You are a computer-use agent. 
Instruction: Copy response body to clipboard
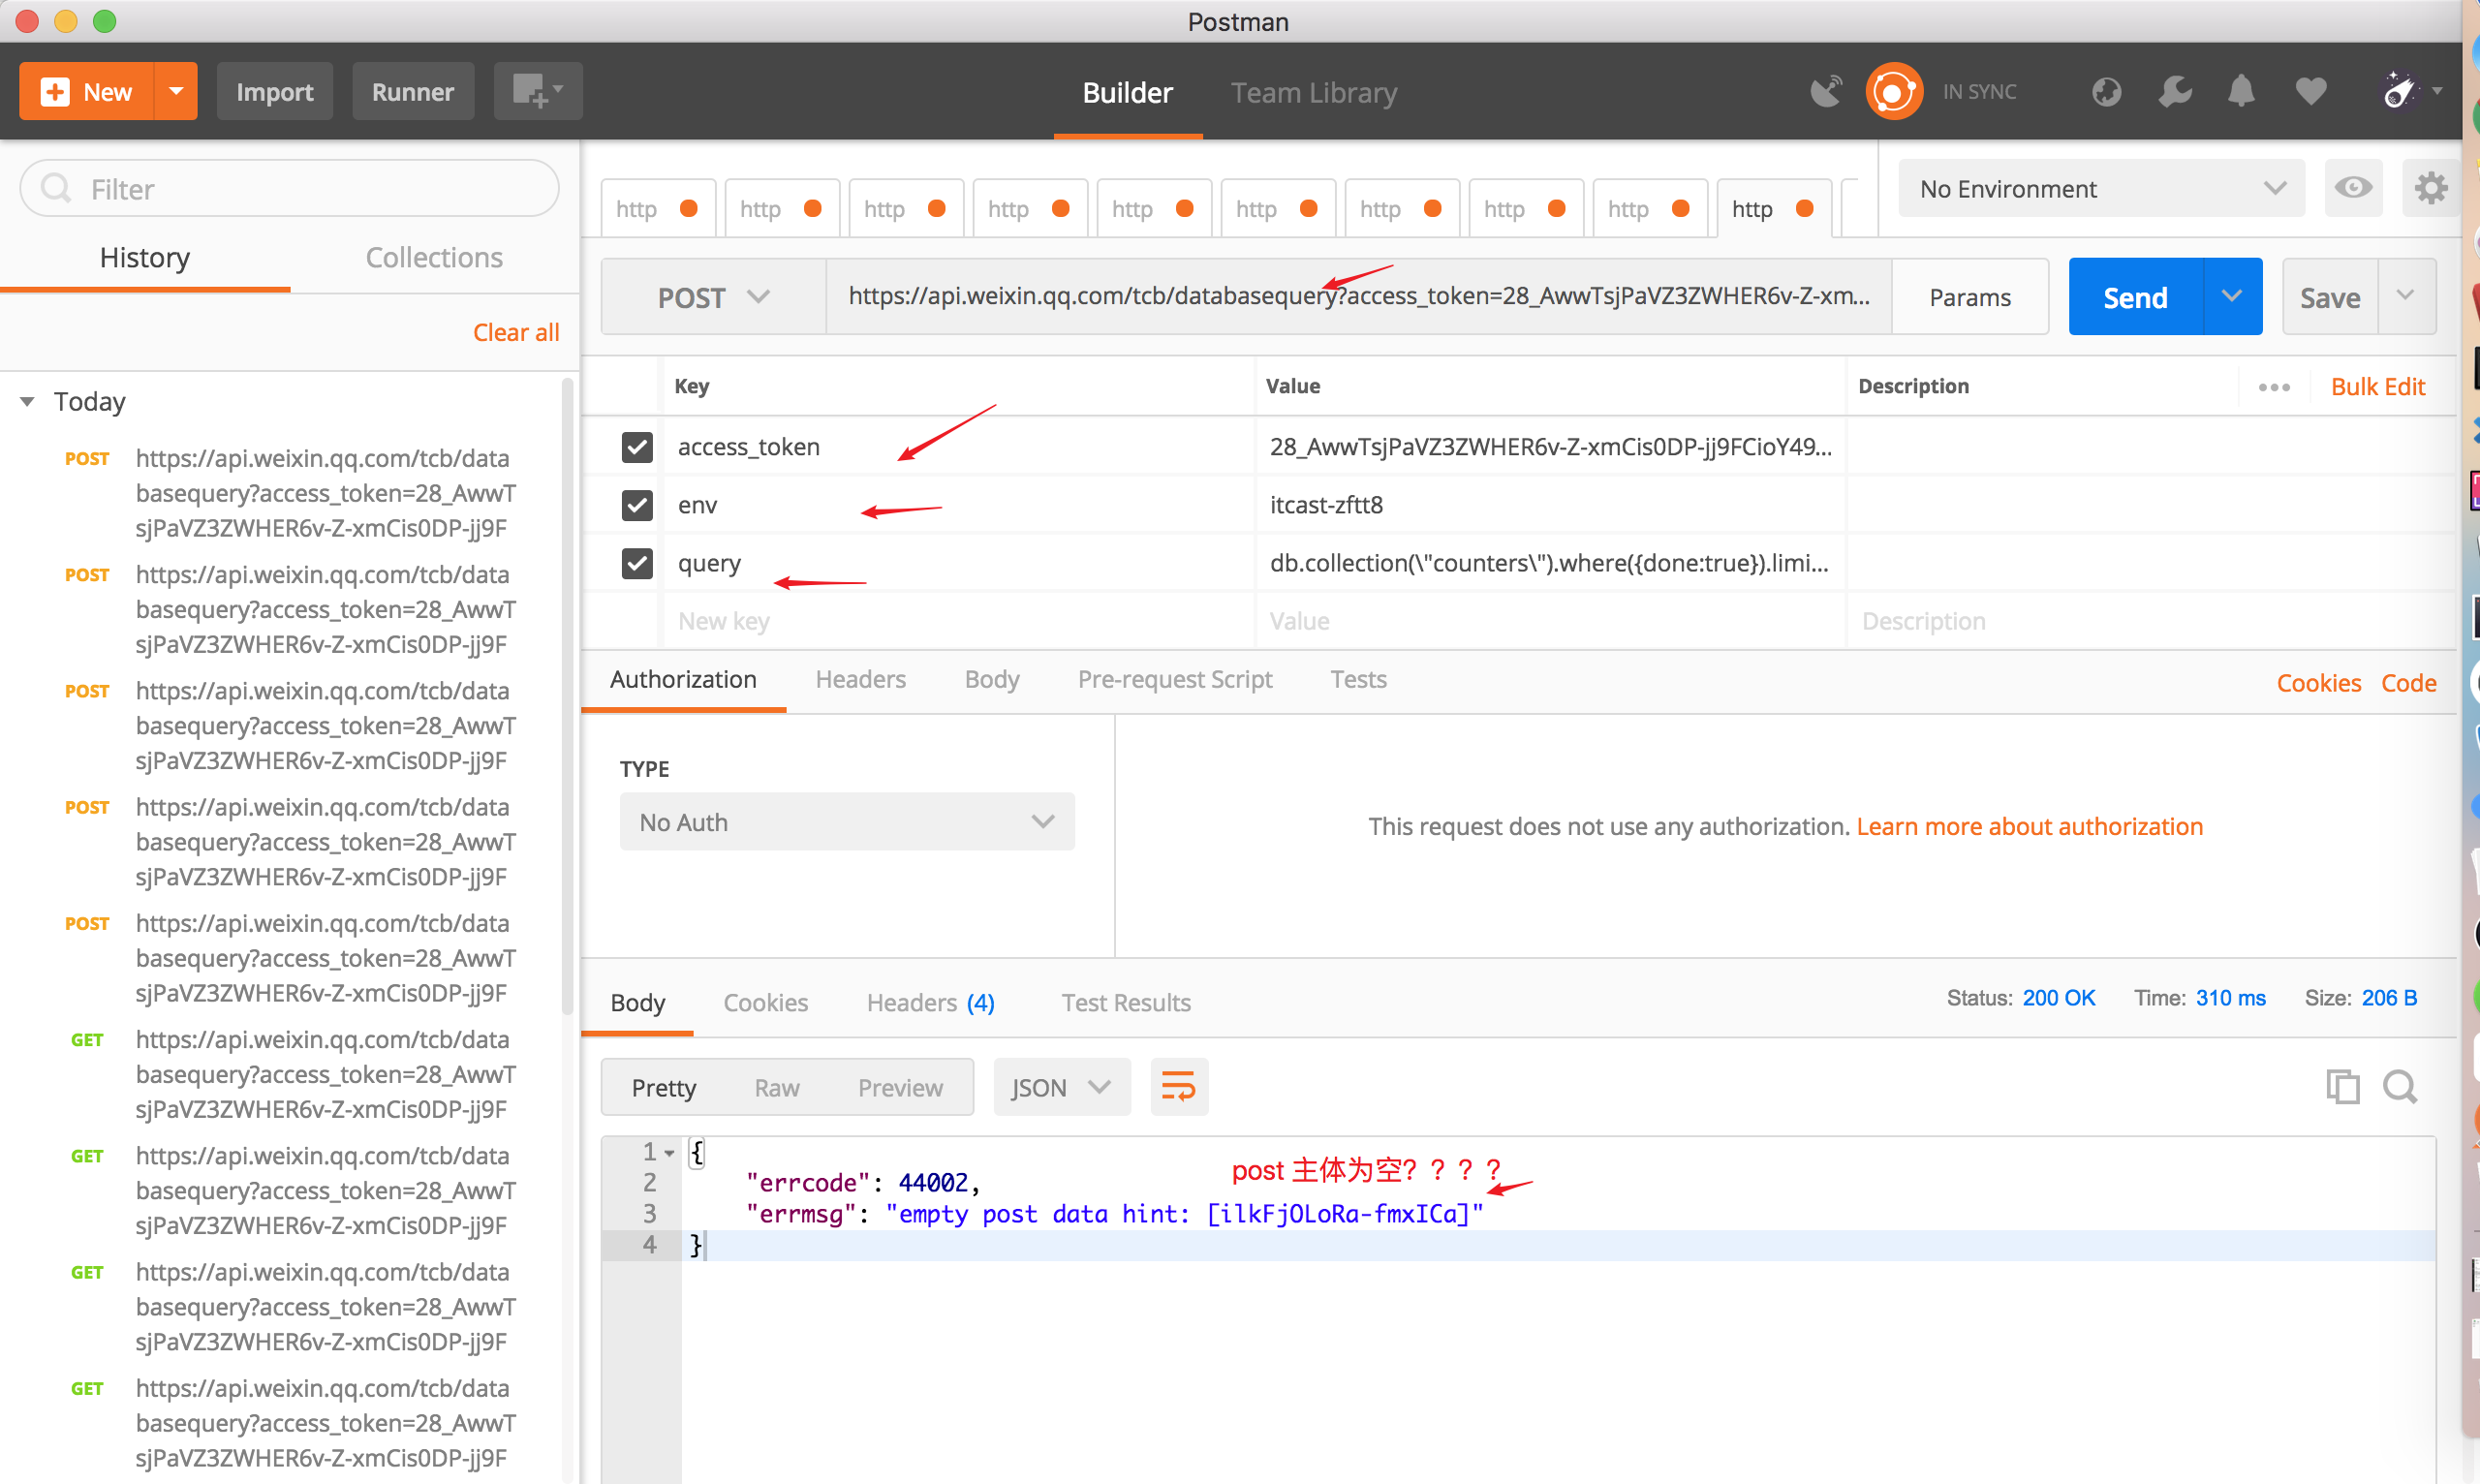[2343, 1086]
